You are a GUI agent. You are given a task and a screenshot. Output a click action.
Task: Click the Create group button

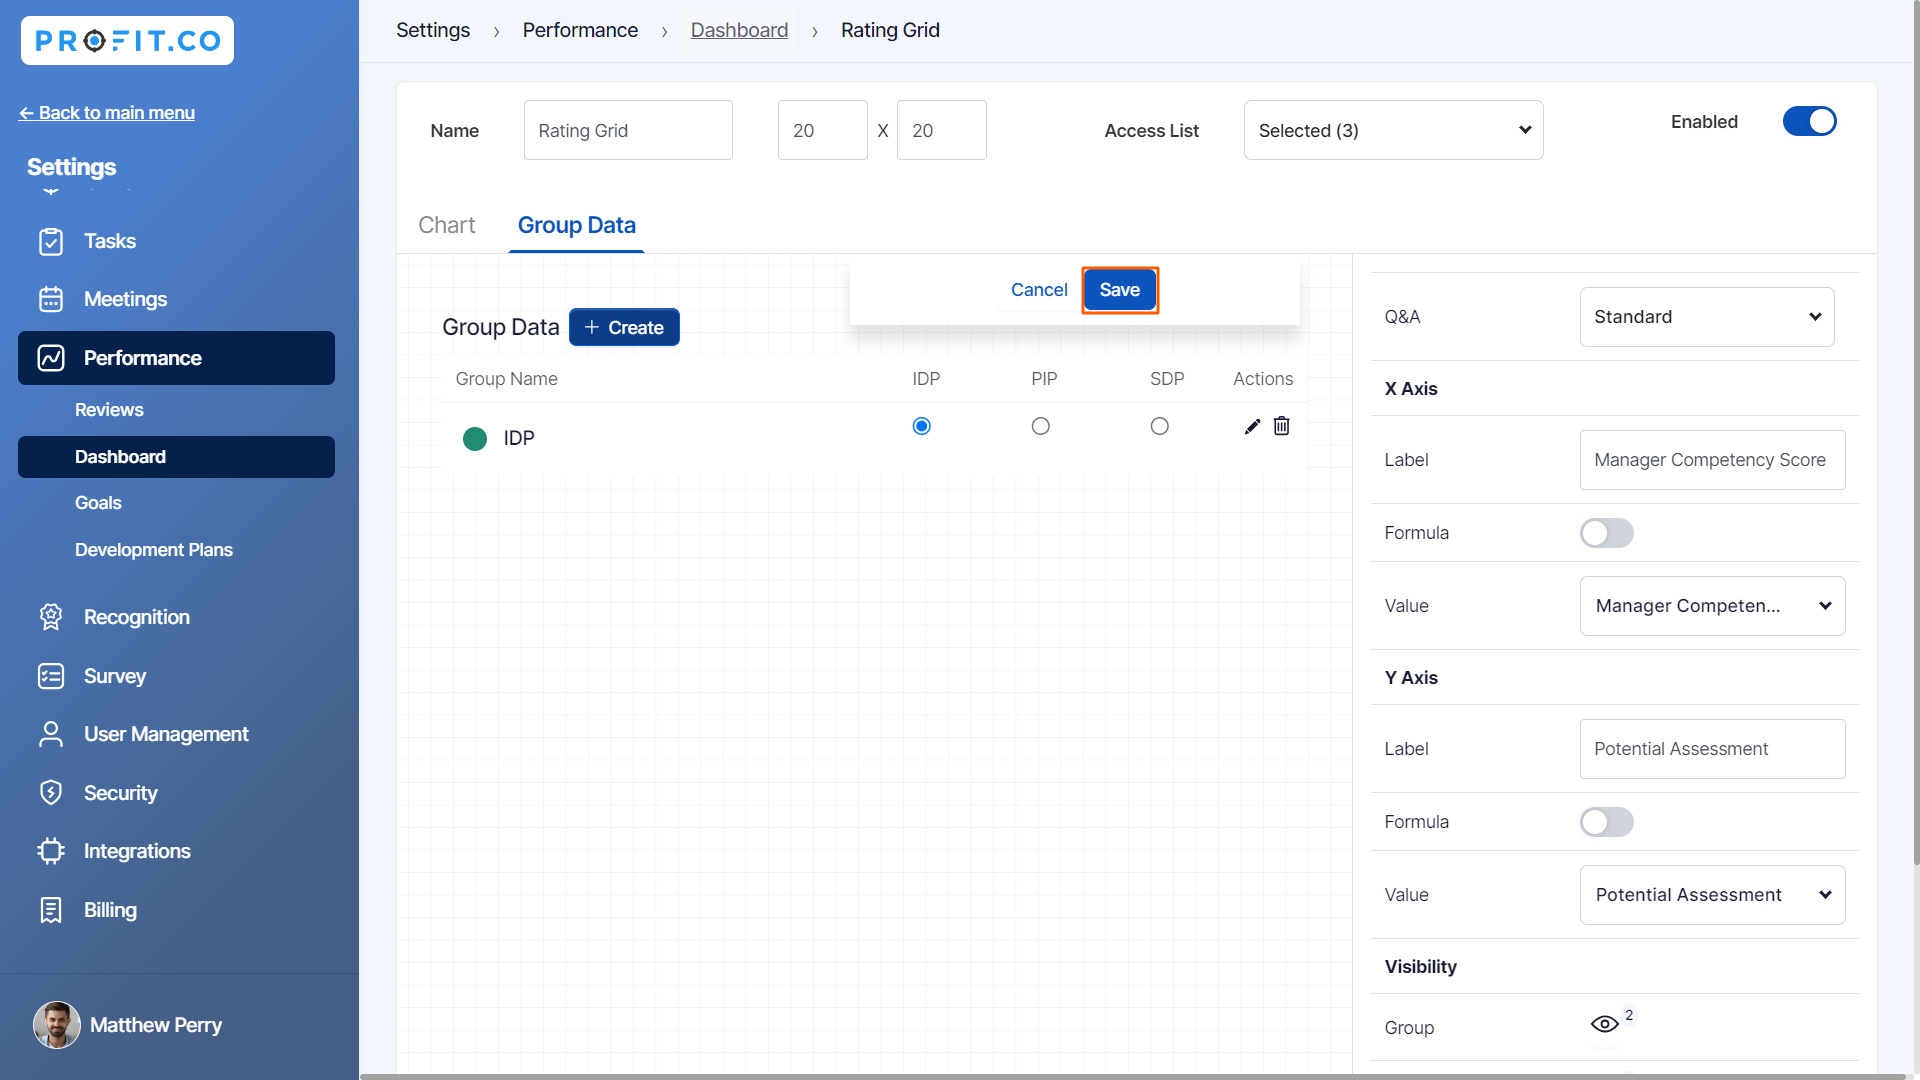[x=624, y=327]
